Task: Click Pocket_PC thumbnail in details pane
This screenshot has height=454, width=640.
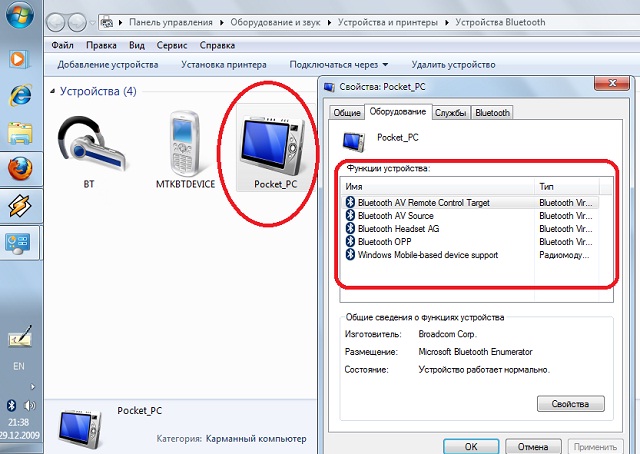Action: point(80,429)
